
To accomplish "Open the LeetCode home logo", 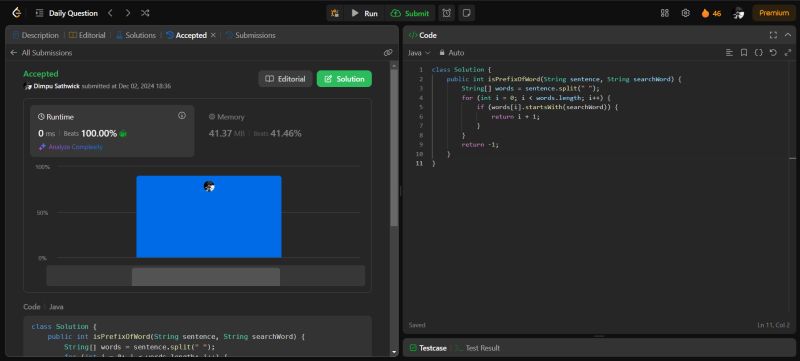I will coord(16,13).
